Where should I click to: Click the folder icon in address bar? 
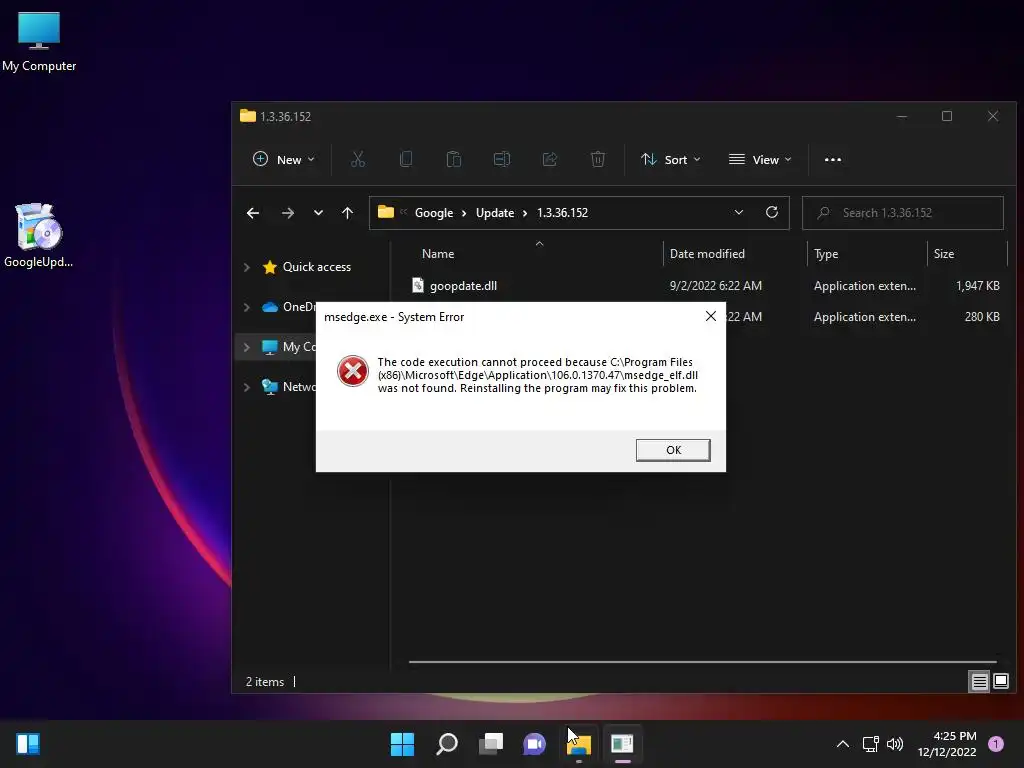(x=386, y=212)
